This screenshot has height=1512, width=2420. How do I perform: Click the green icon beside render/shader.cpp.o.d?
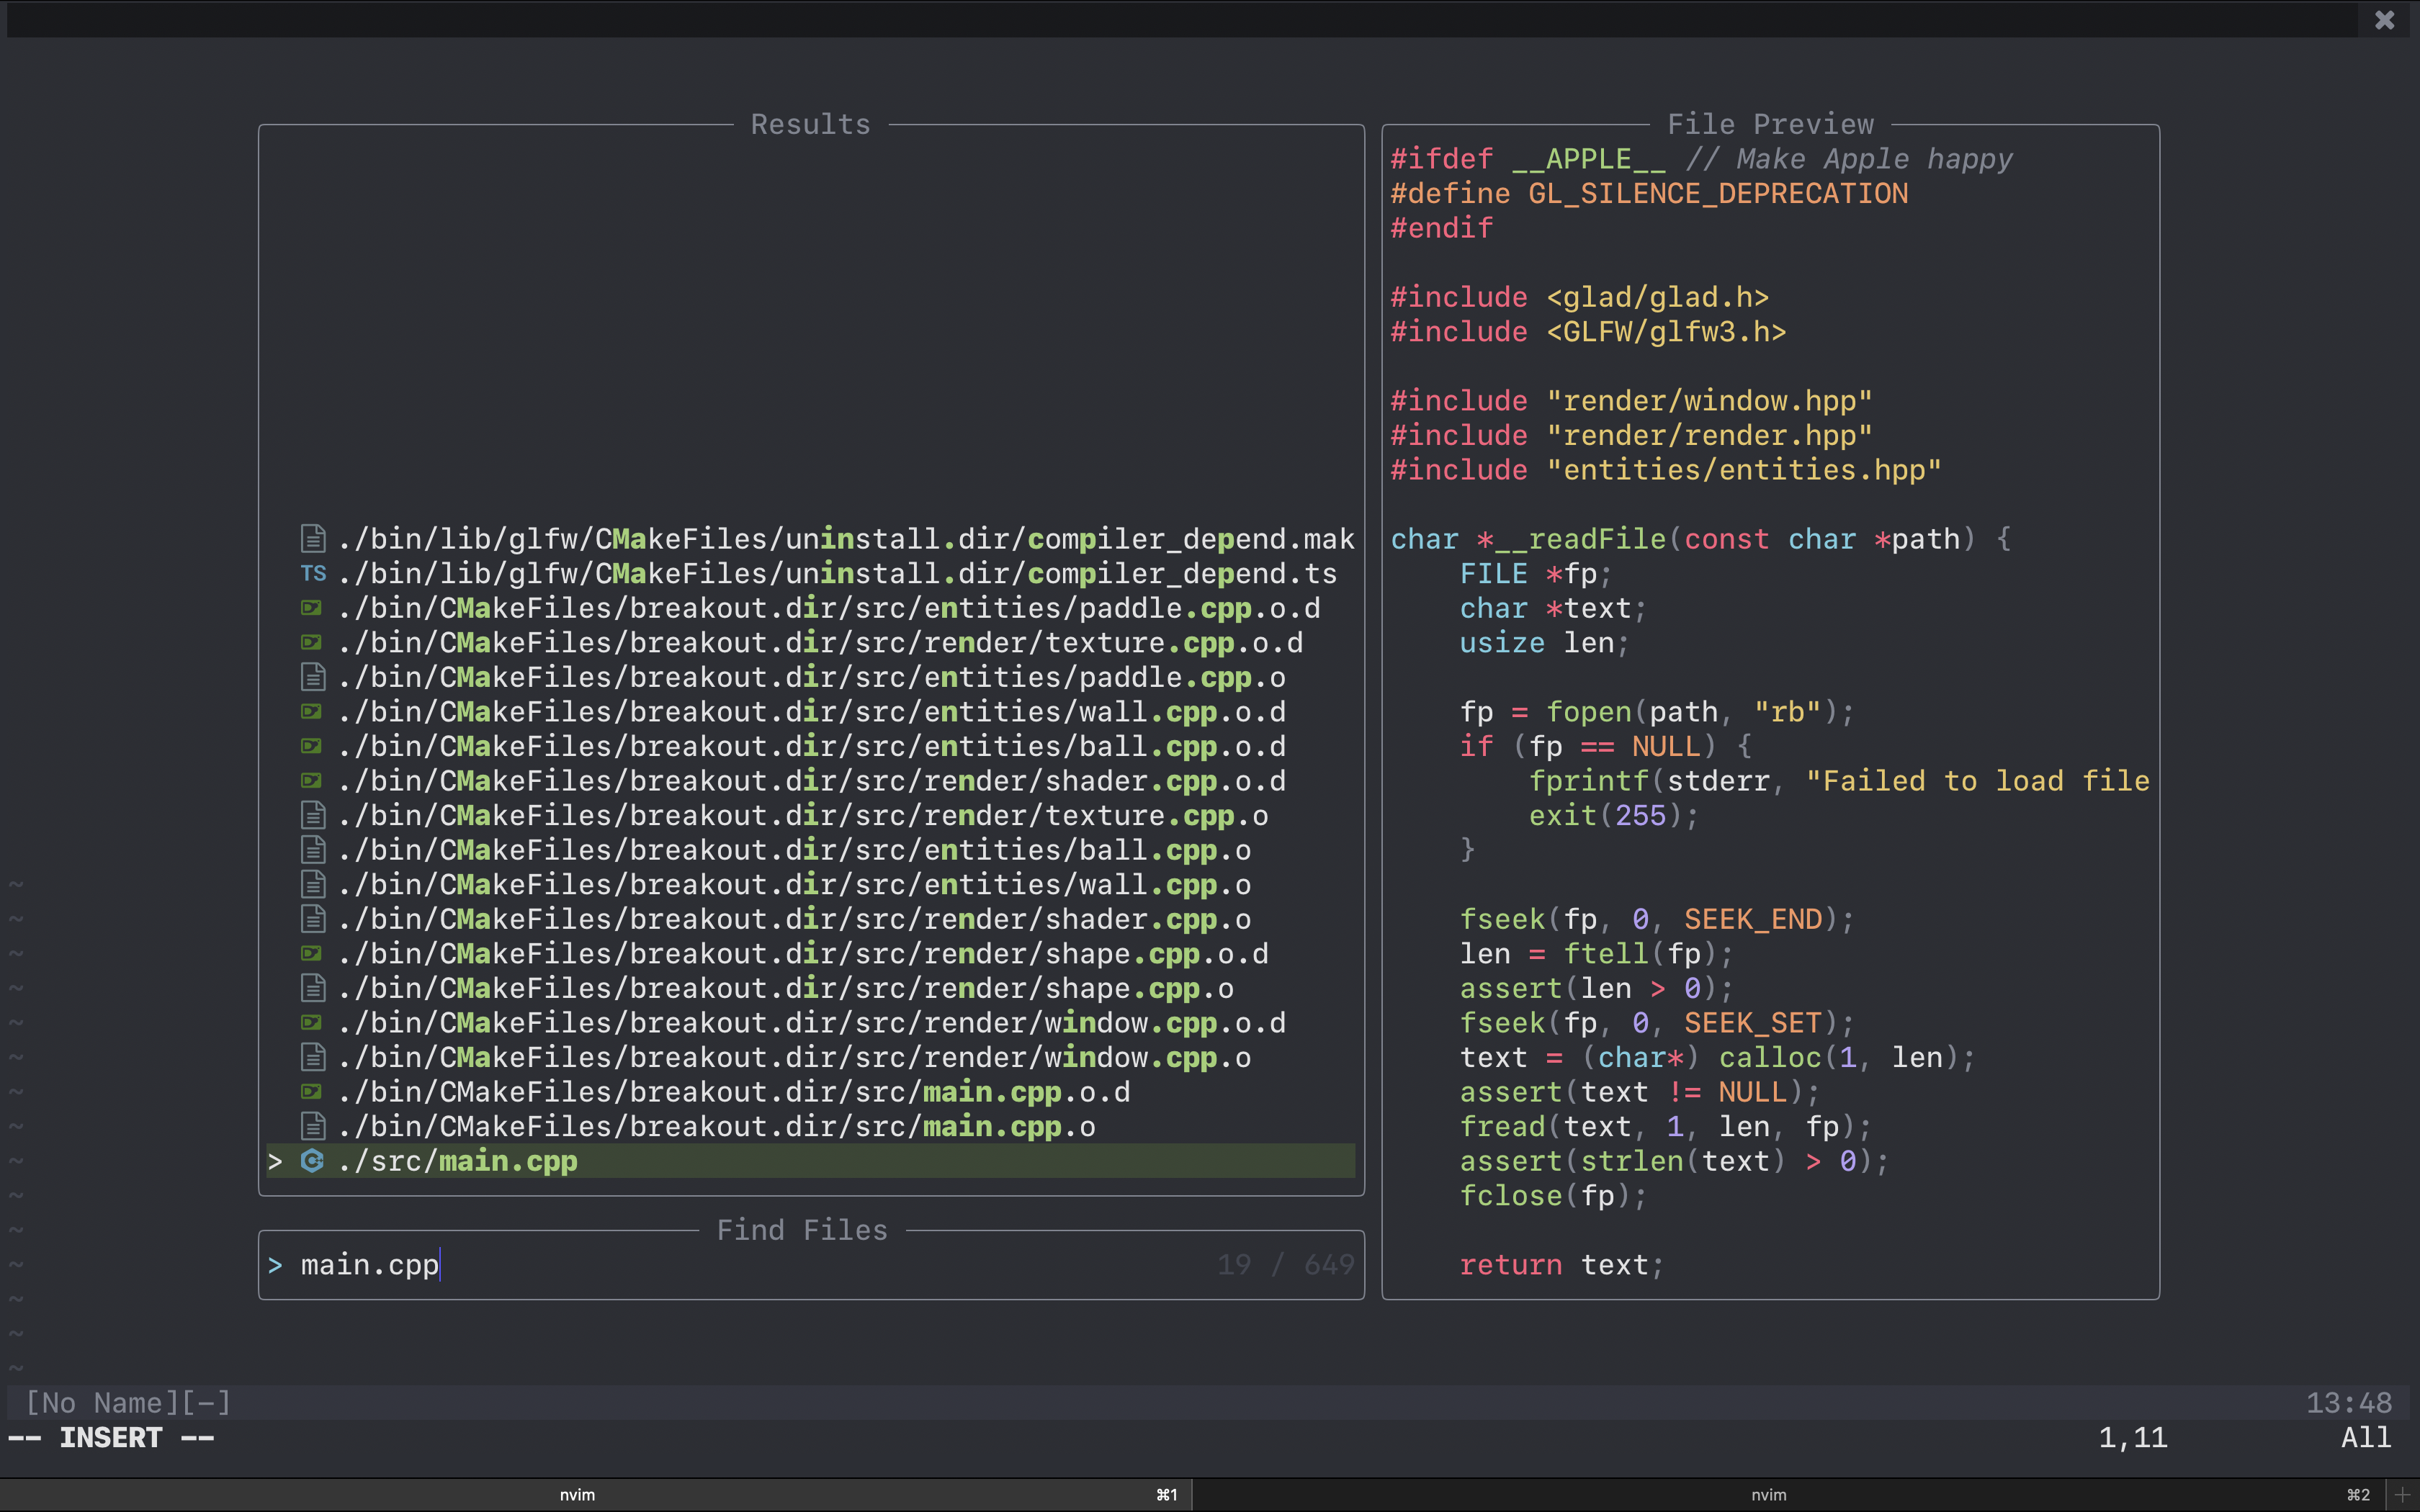coord(312,781)
